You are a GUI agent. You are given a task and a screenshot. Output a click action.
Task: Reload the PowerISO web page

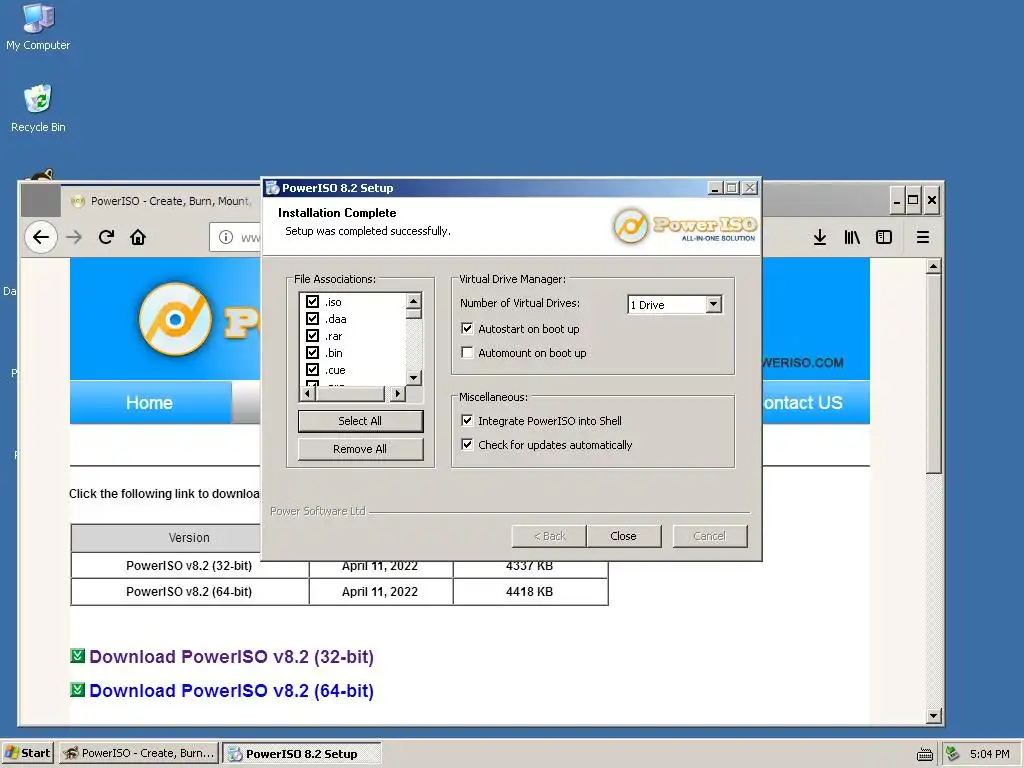point(106,237)
